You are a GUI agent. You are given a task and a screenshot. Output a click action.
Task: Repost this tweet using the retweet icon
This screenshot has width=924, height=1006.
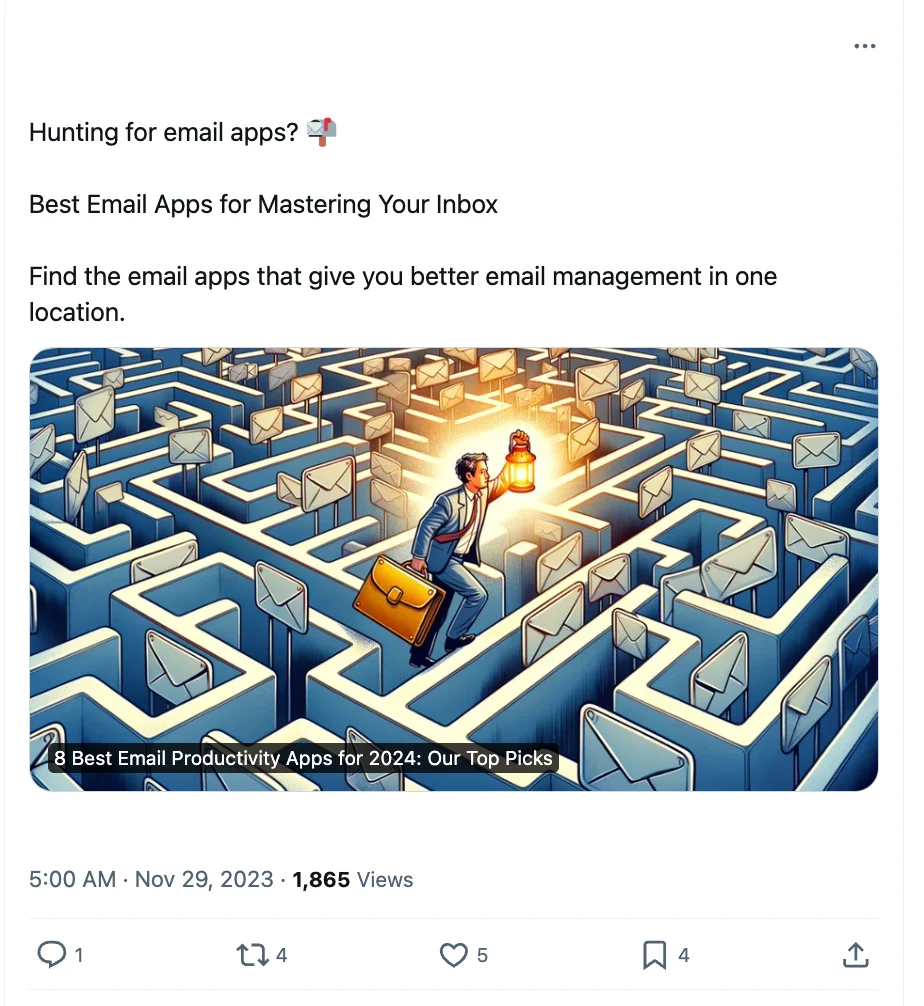[x=251, y=955]
